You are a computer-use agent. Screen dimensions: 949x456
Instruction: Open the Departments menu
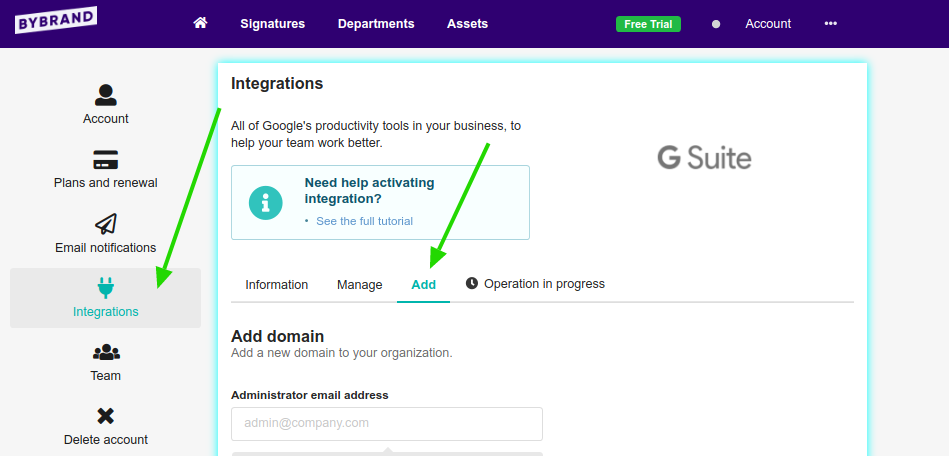click(x=376, y=24)
